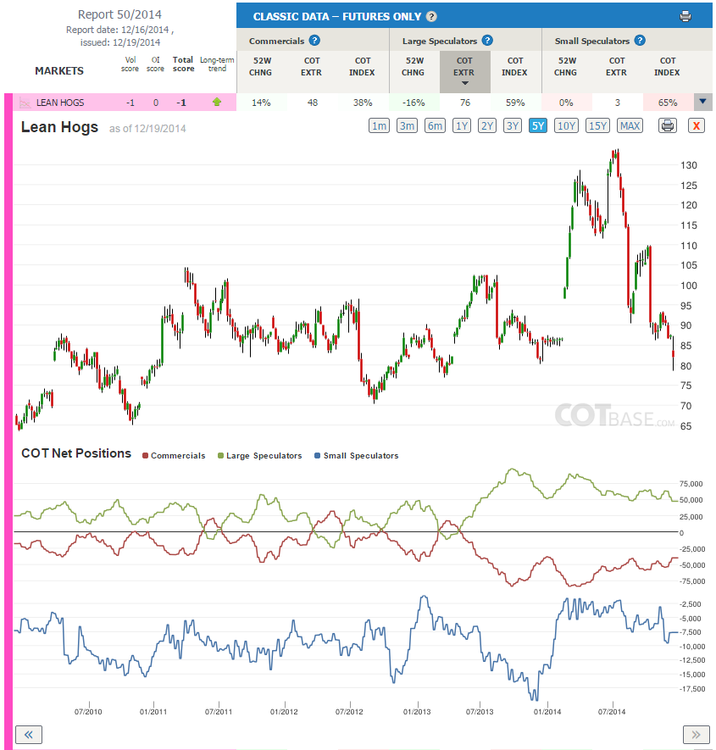The width and height of the screenshot is (716, 750).
Task: Select the LEAN HOGS market row
Action: (124, 102)
